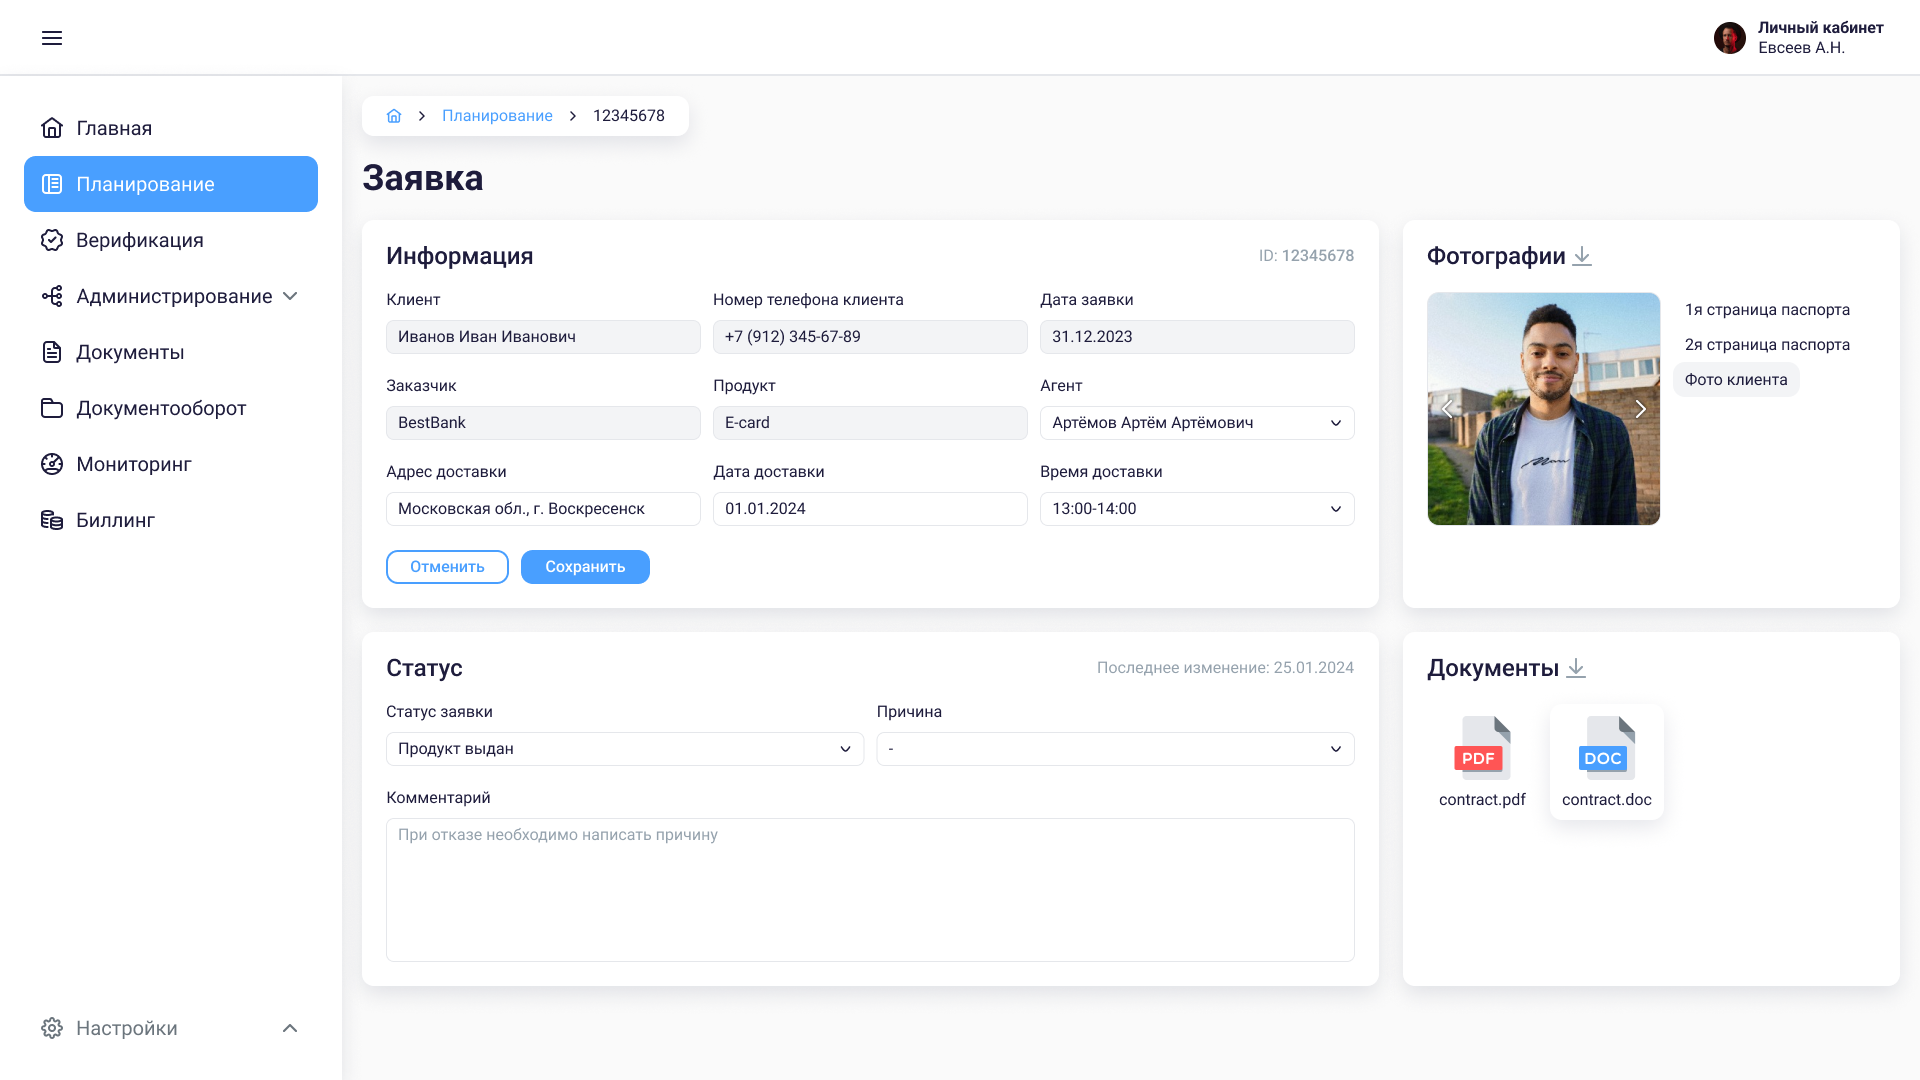Select the Верификация sidebar item

[140, 240]
